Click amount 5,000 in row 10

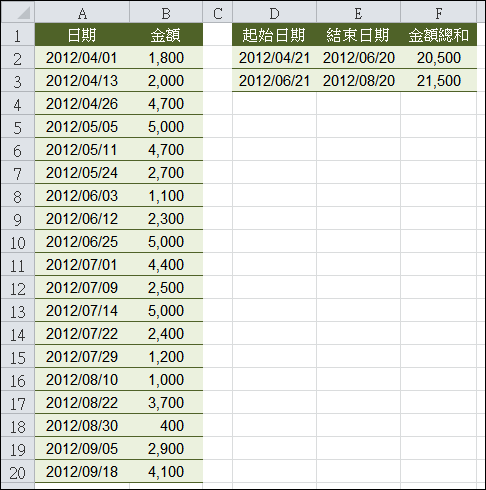click(x=166, y=242)
